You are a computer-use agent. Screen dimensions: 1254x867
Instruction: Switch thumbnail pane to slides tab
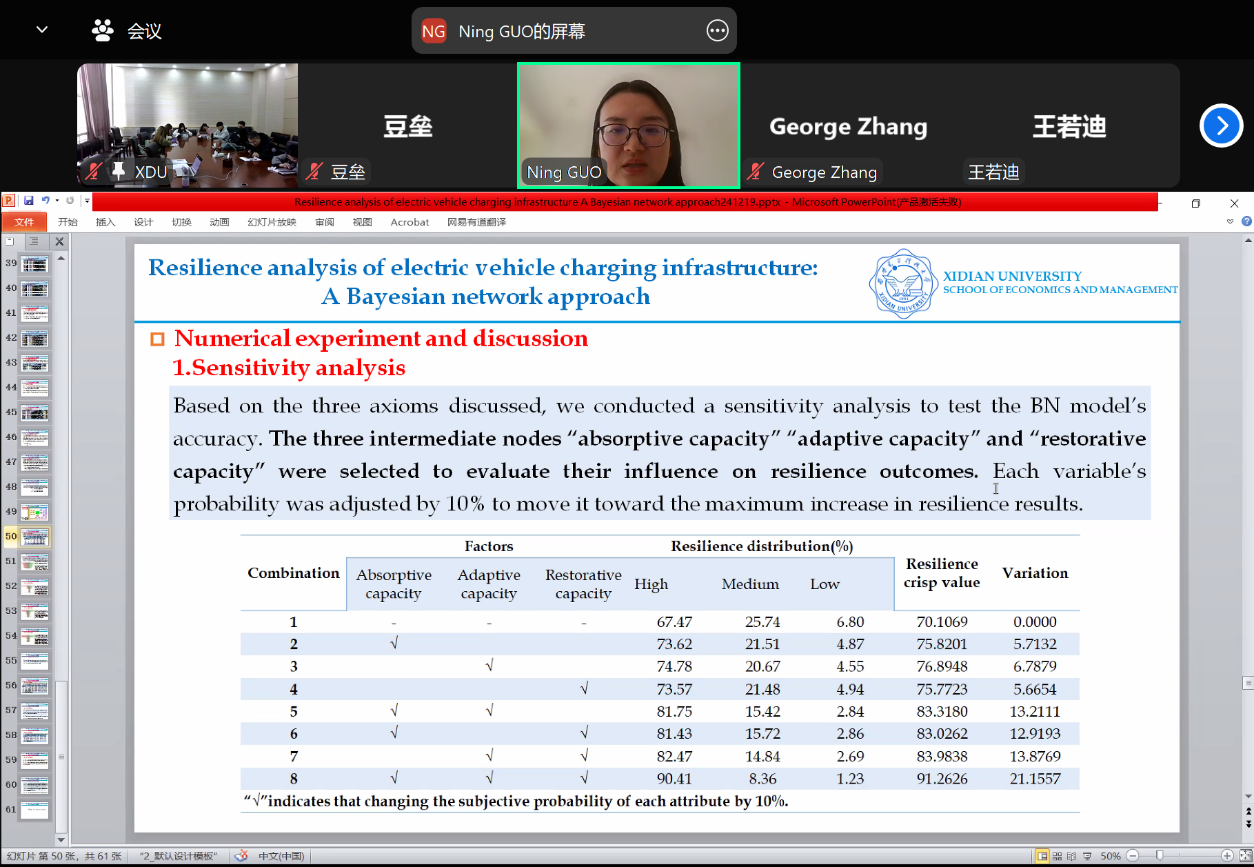pyautogui.click(x=10, y=241)
